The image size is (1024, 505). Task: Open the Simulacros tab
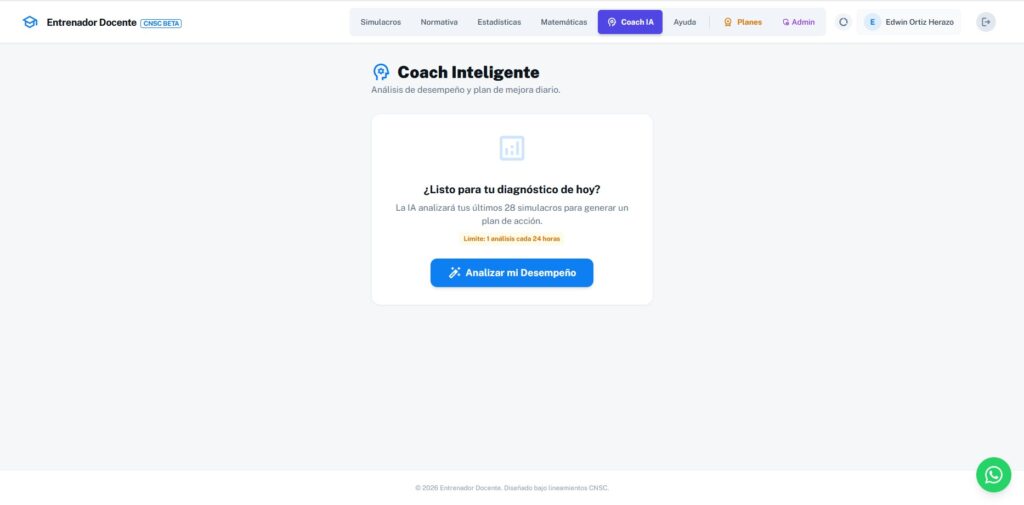point(381,22)
